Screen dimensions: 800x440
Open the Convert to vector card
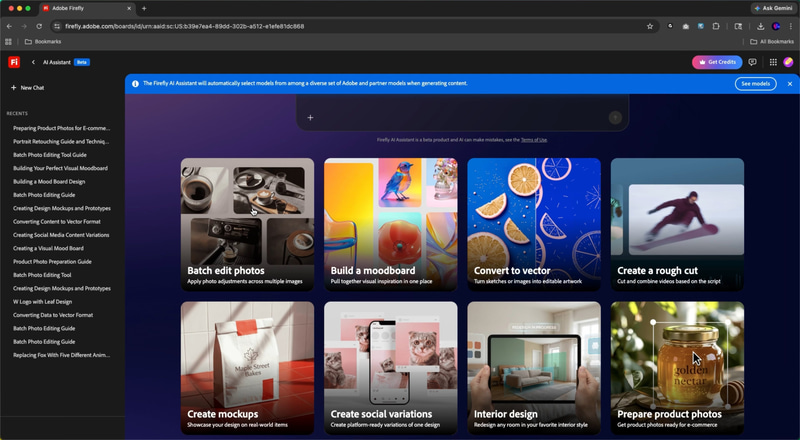(534, 225)
